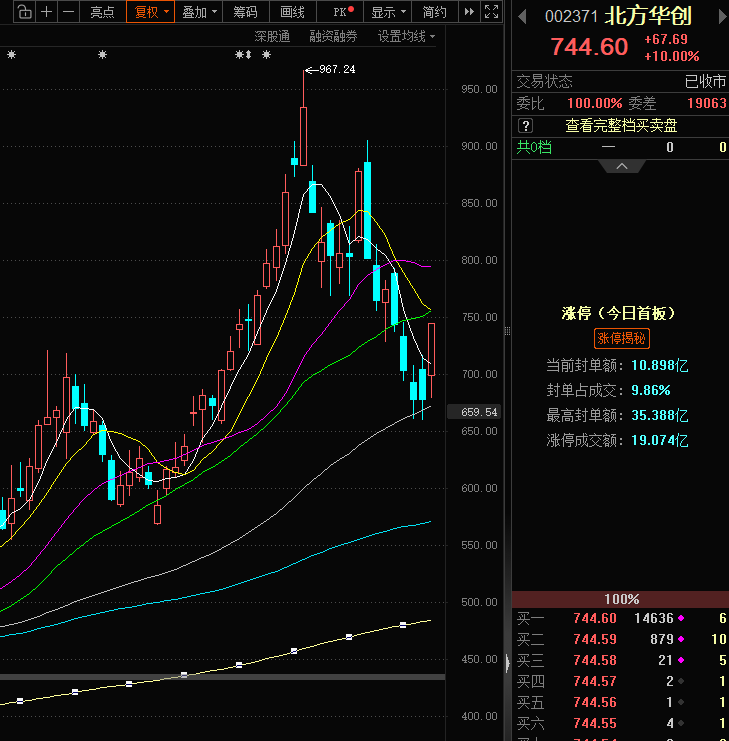
Task: Click the 共0档 sell levels label
Action: (x=534, y=147)
